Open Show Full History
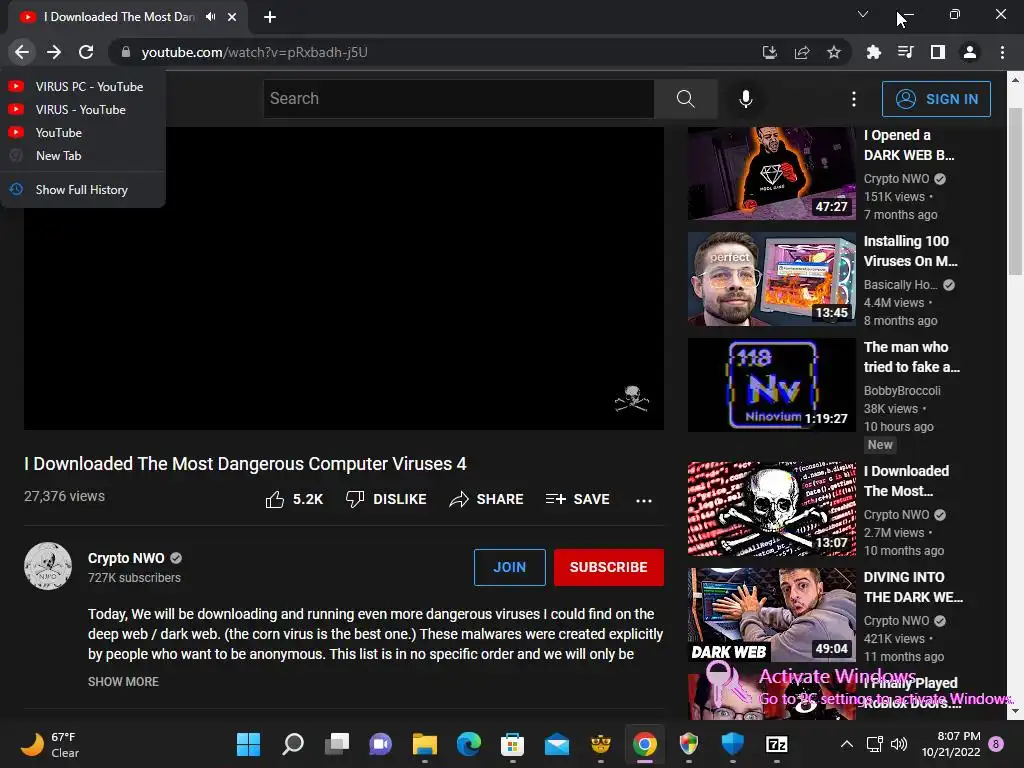The image size is (1024, 768). (82, 189)
